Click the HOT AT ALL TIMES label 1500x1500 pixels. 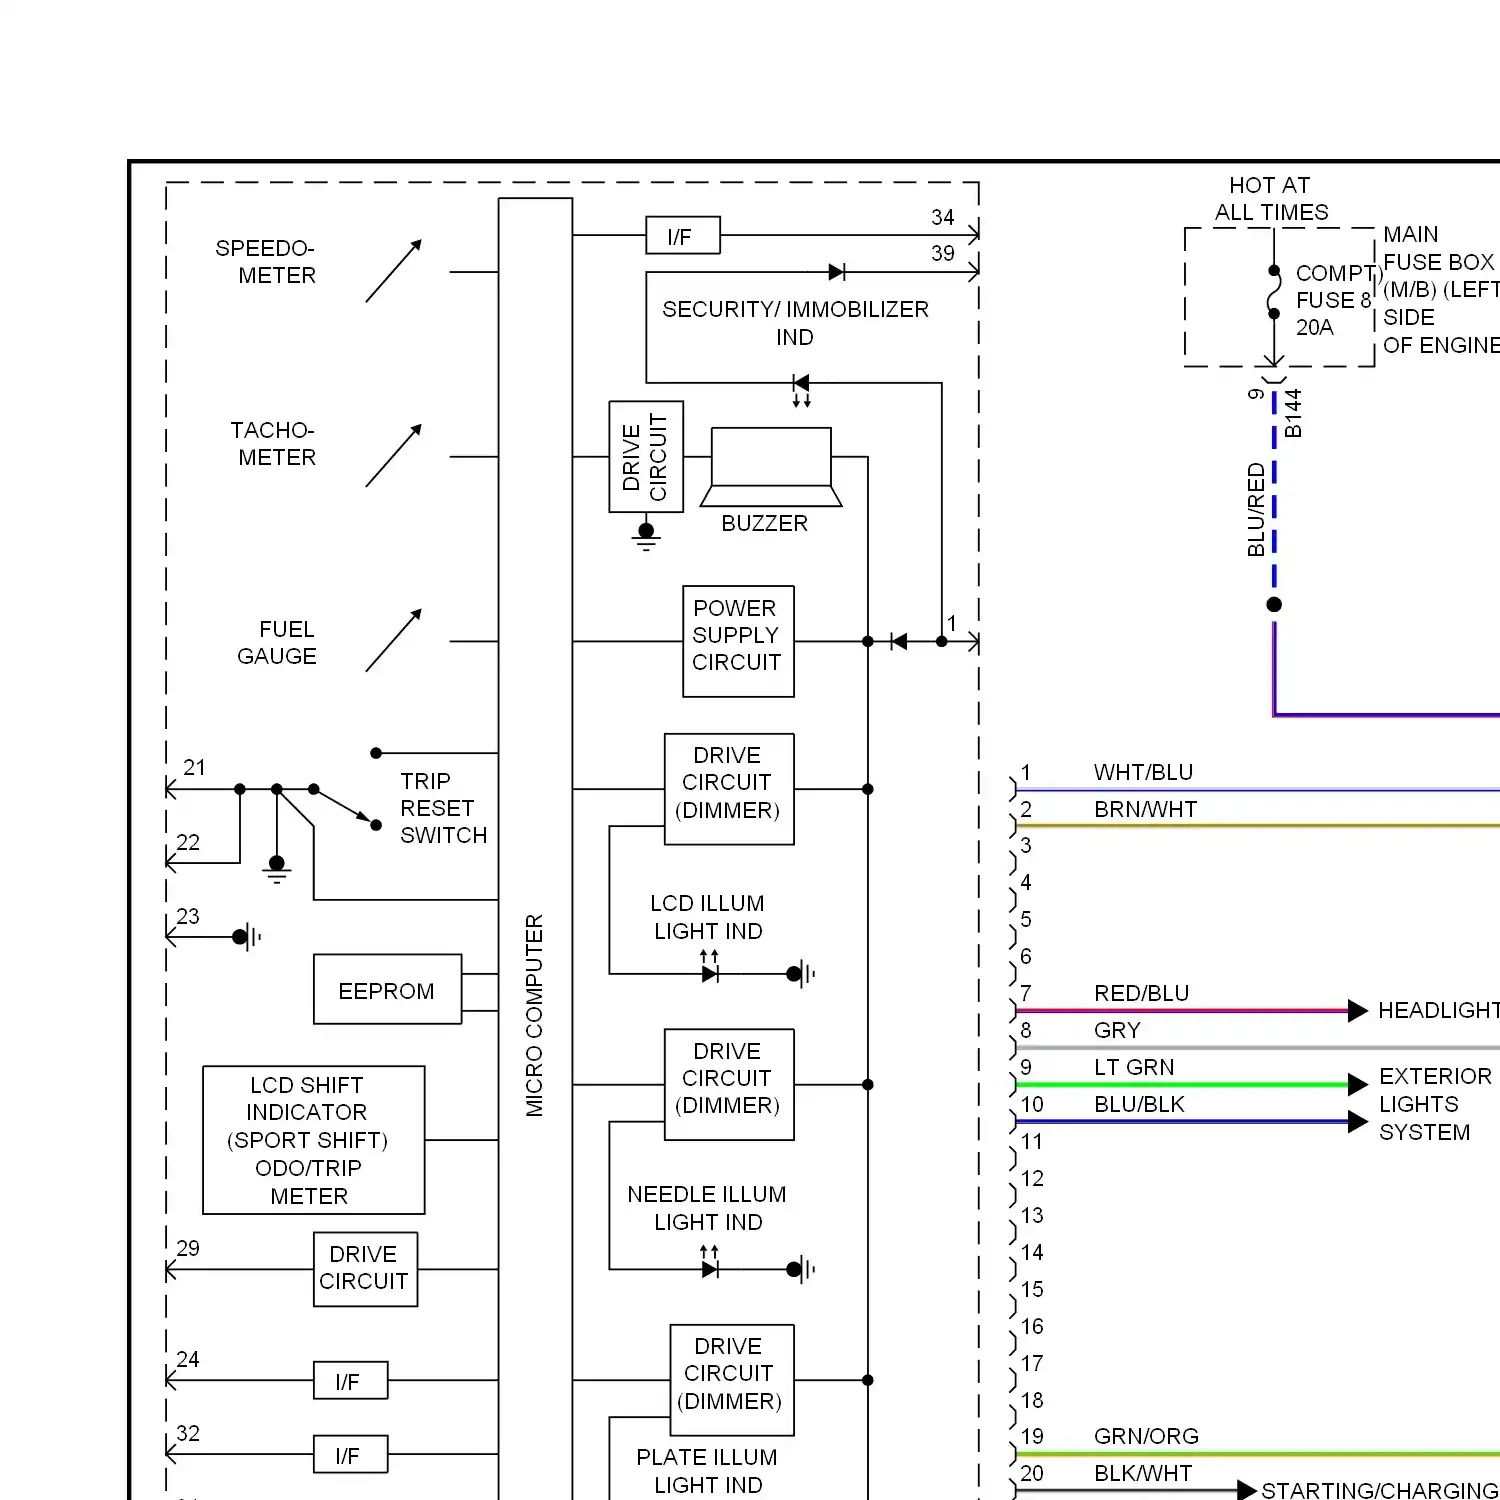[x=1271, y=198]
